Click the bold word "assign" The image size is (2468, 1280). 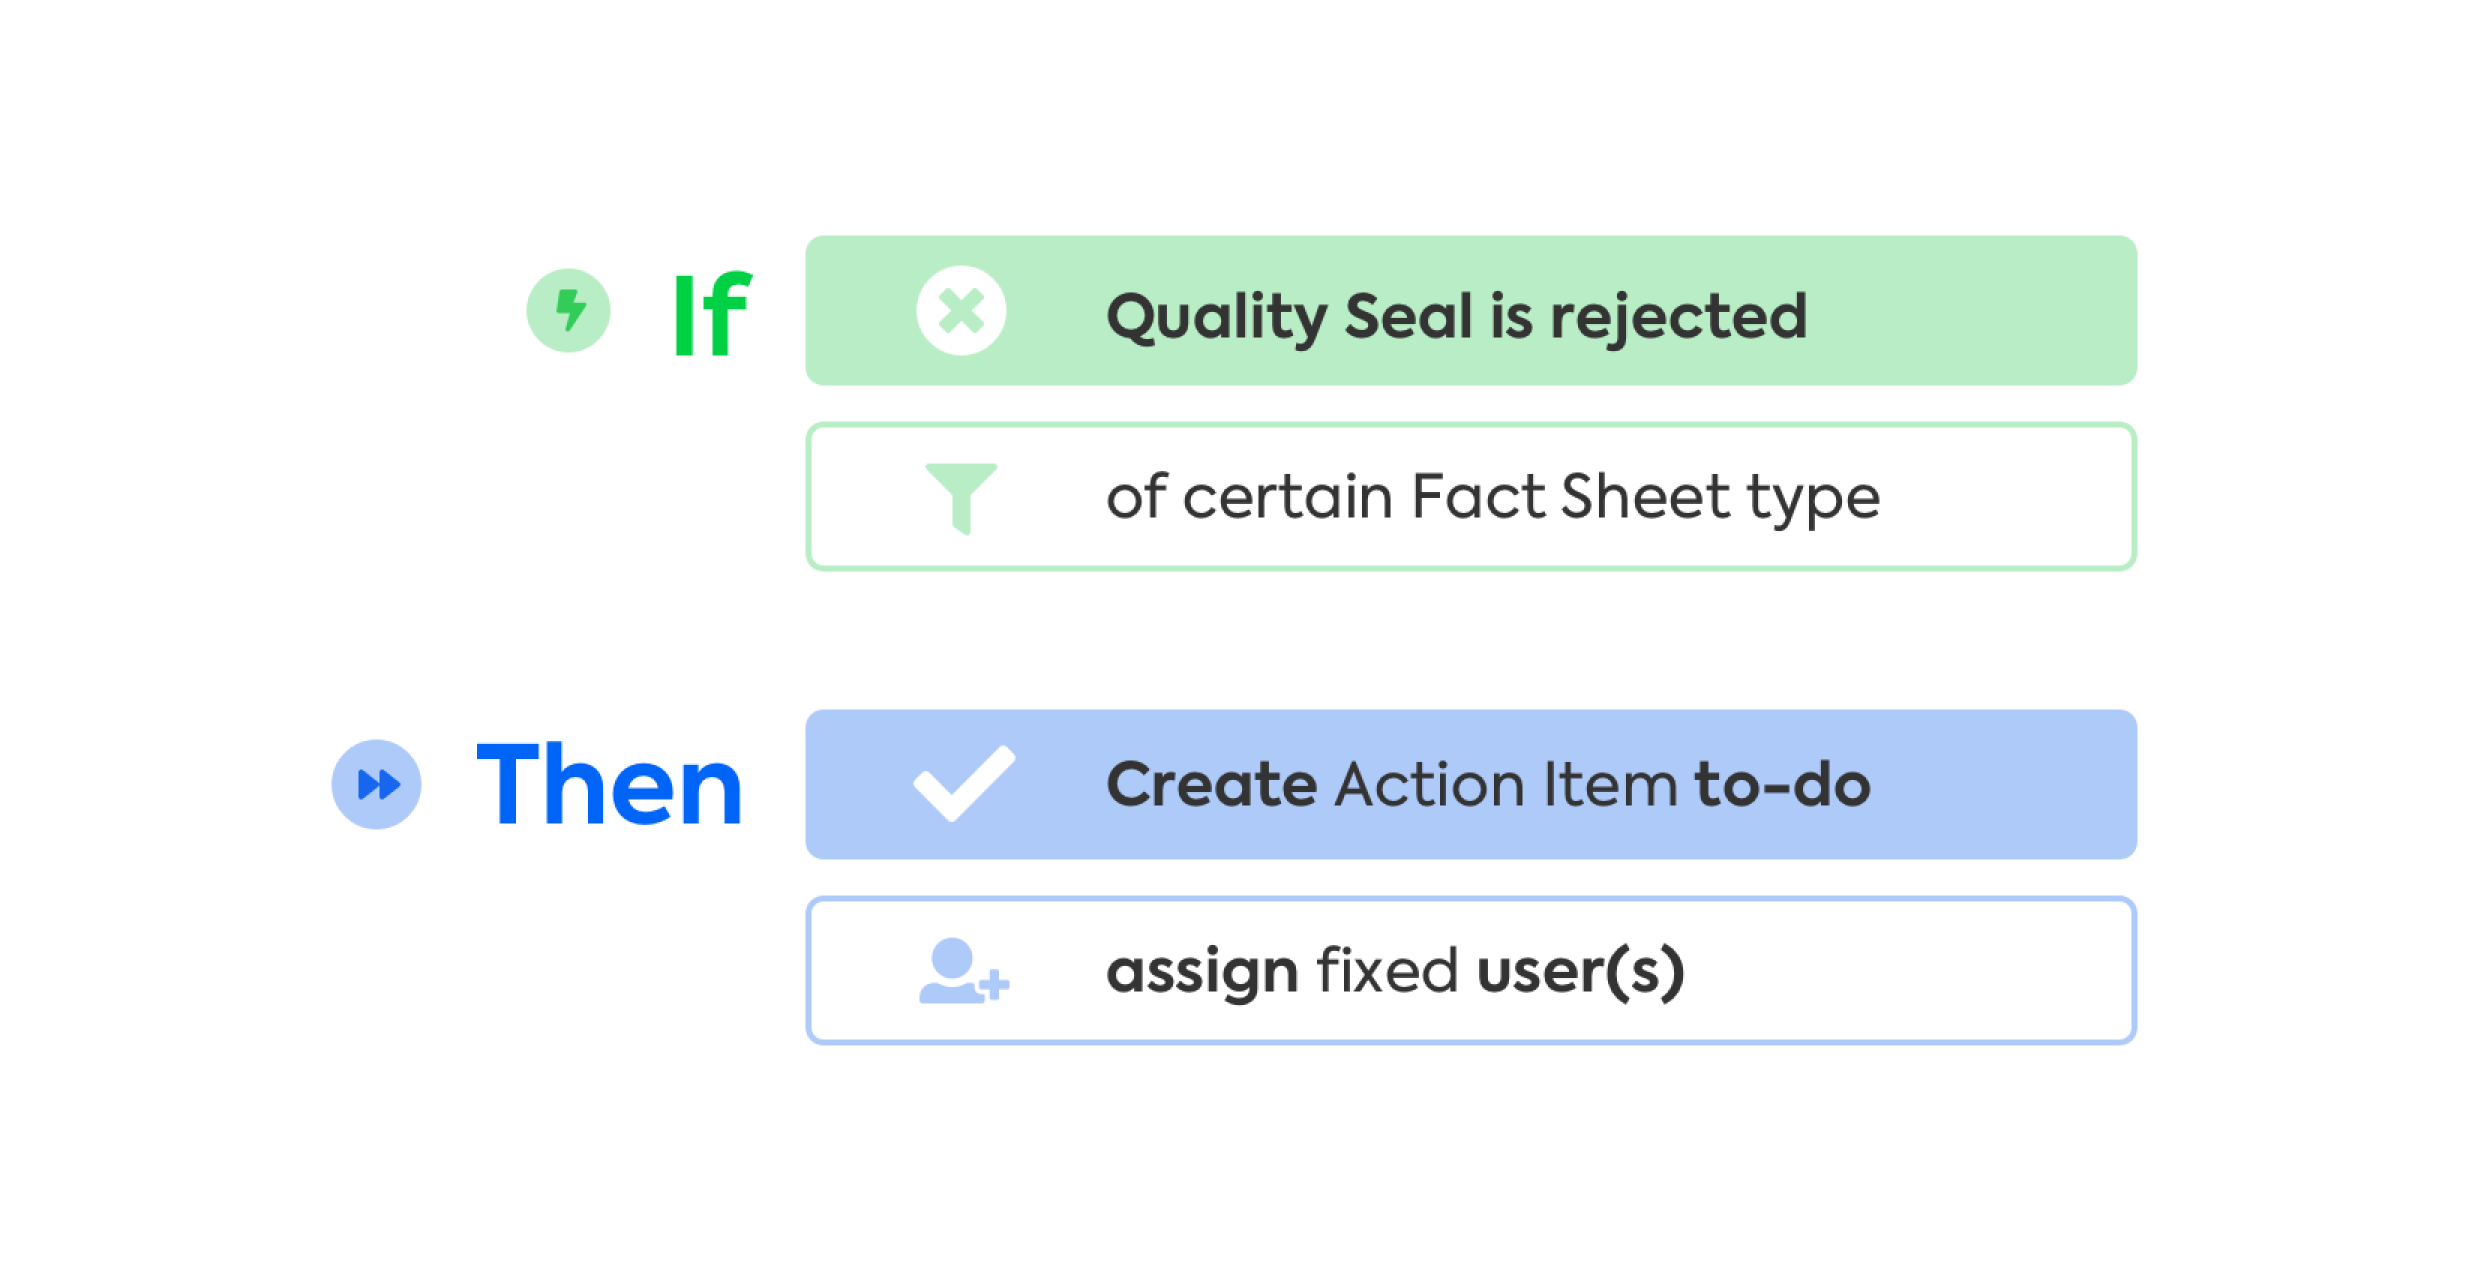1202,973
